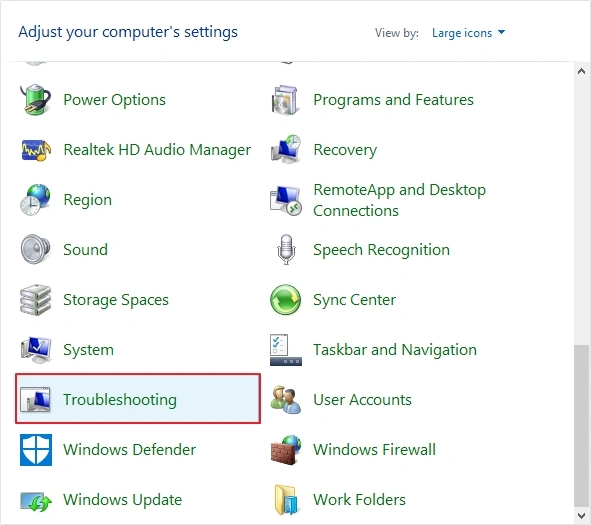Screen dimensions: 591x525
Task: Click the RemoteApp and Desktop Connections icon
Action: tap(286, 200)
